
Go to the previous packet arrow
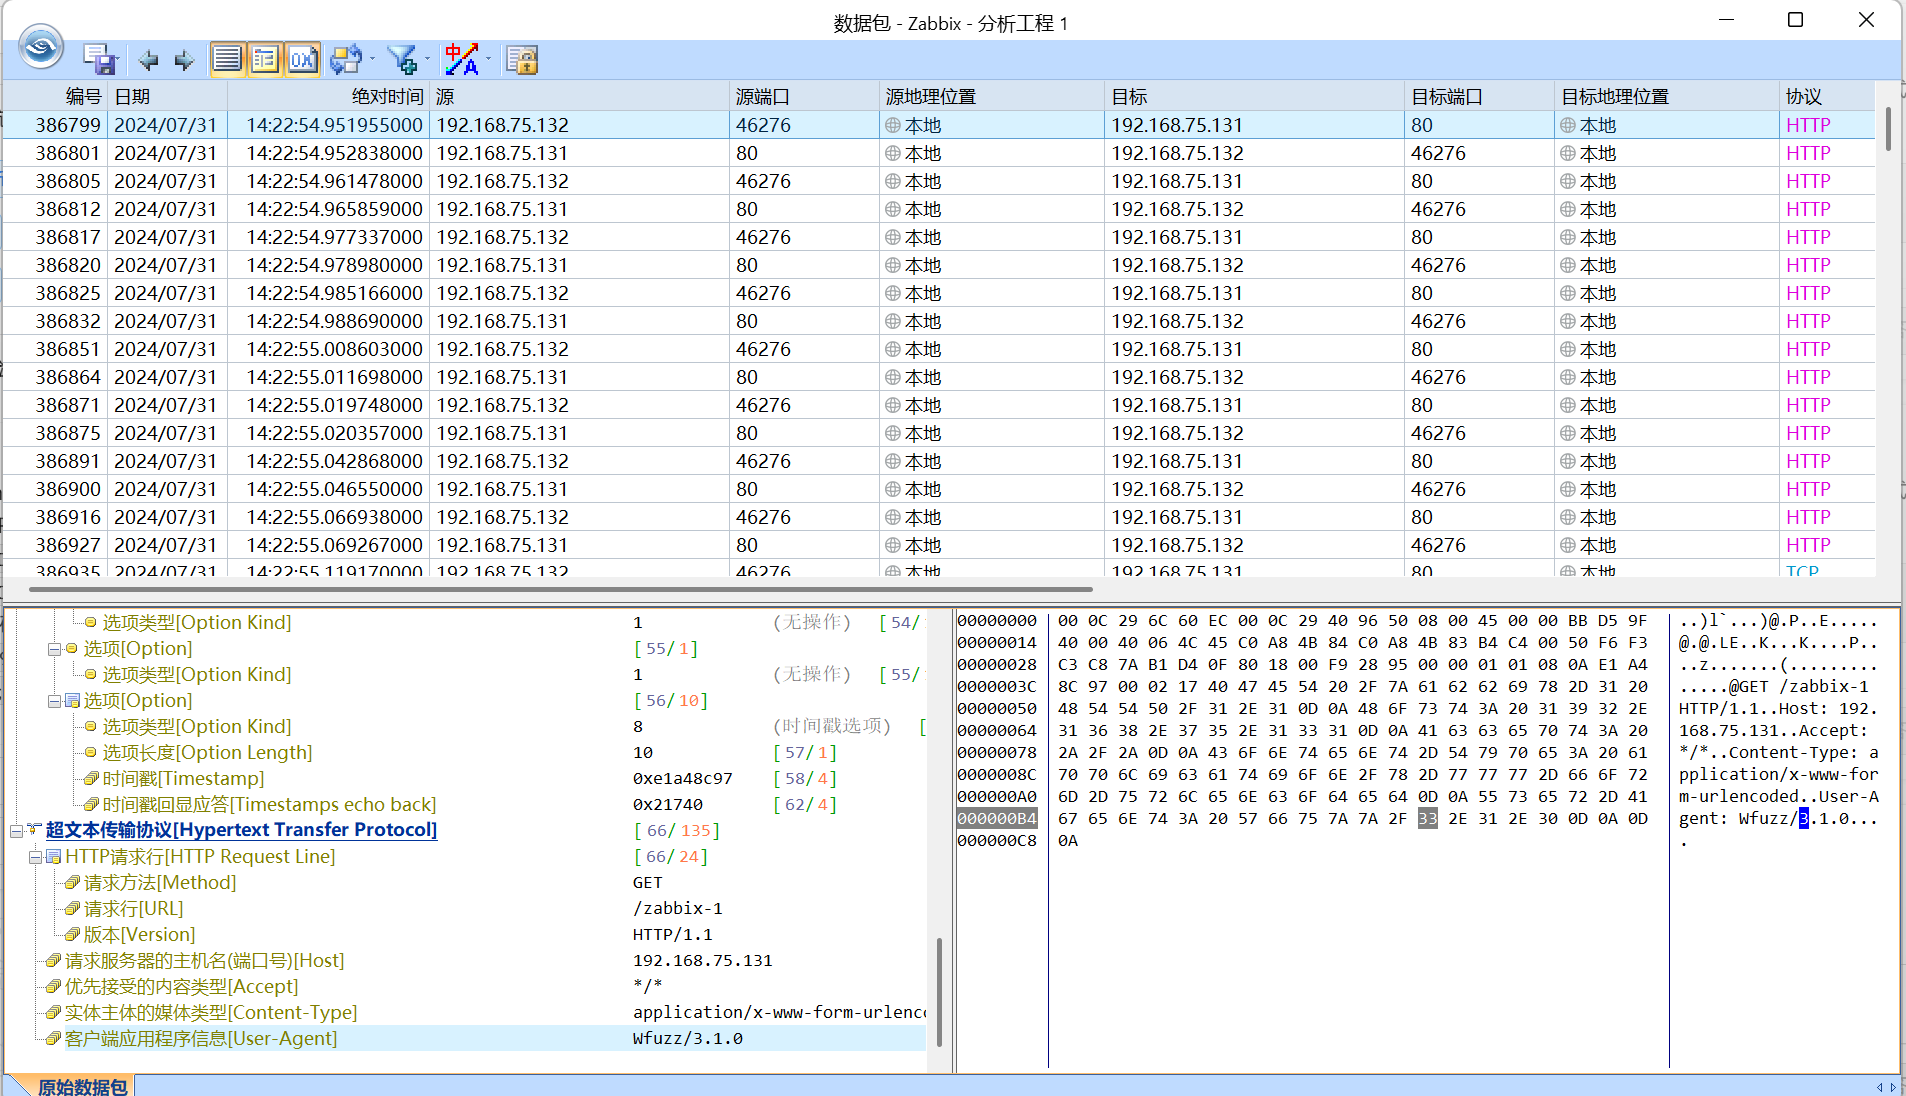(x=149, y=61)
